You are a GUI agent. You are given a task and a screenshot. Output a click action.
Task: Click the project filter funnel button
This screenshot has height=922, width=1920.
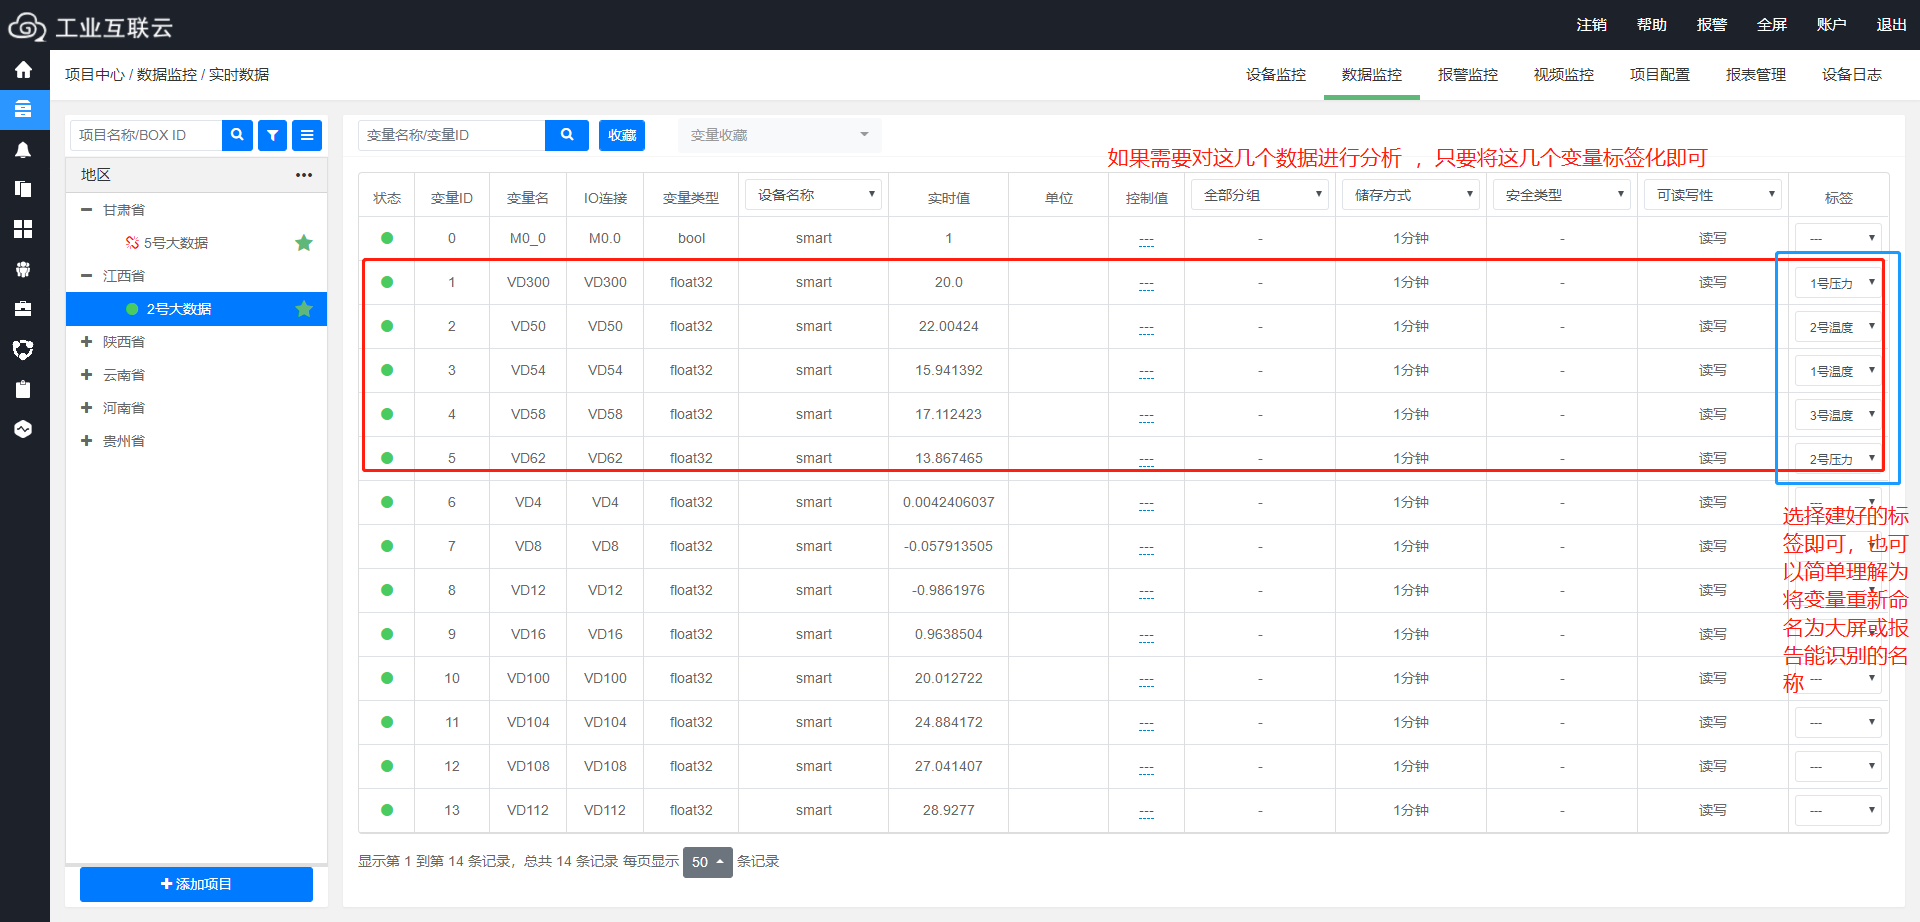(272, 135)
